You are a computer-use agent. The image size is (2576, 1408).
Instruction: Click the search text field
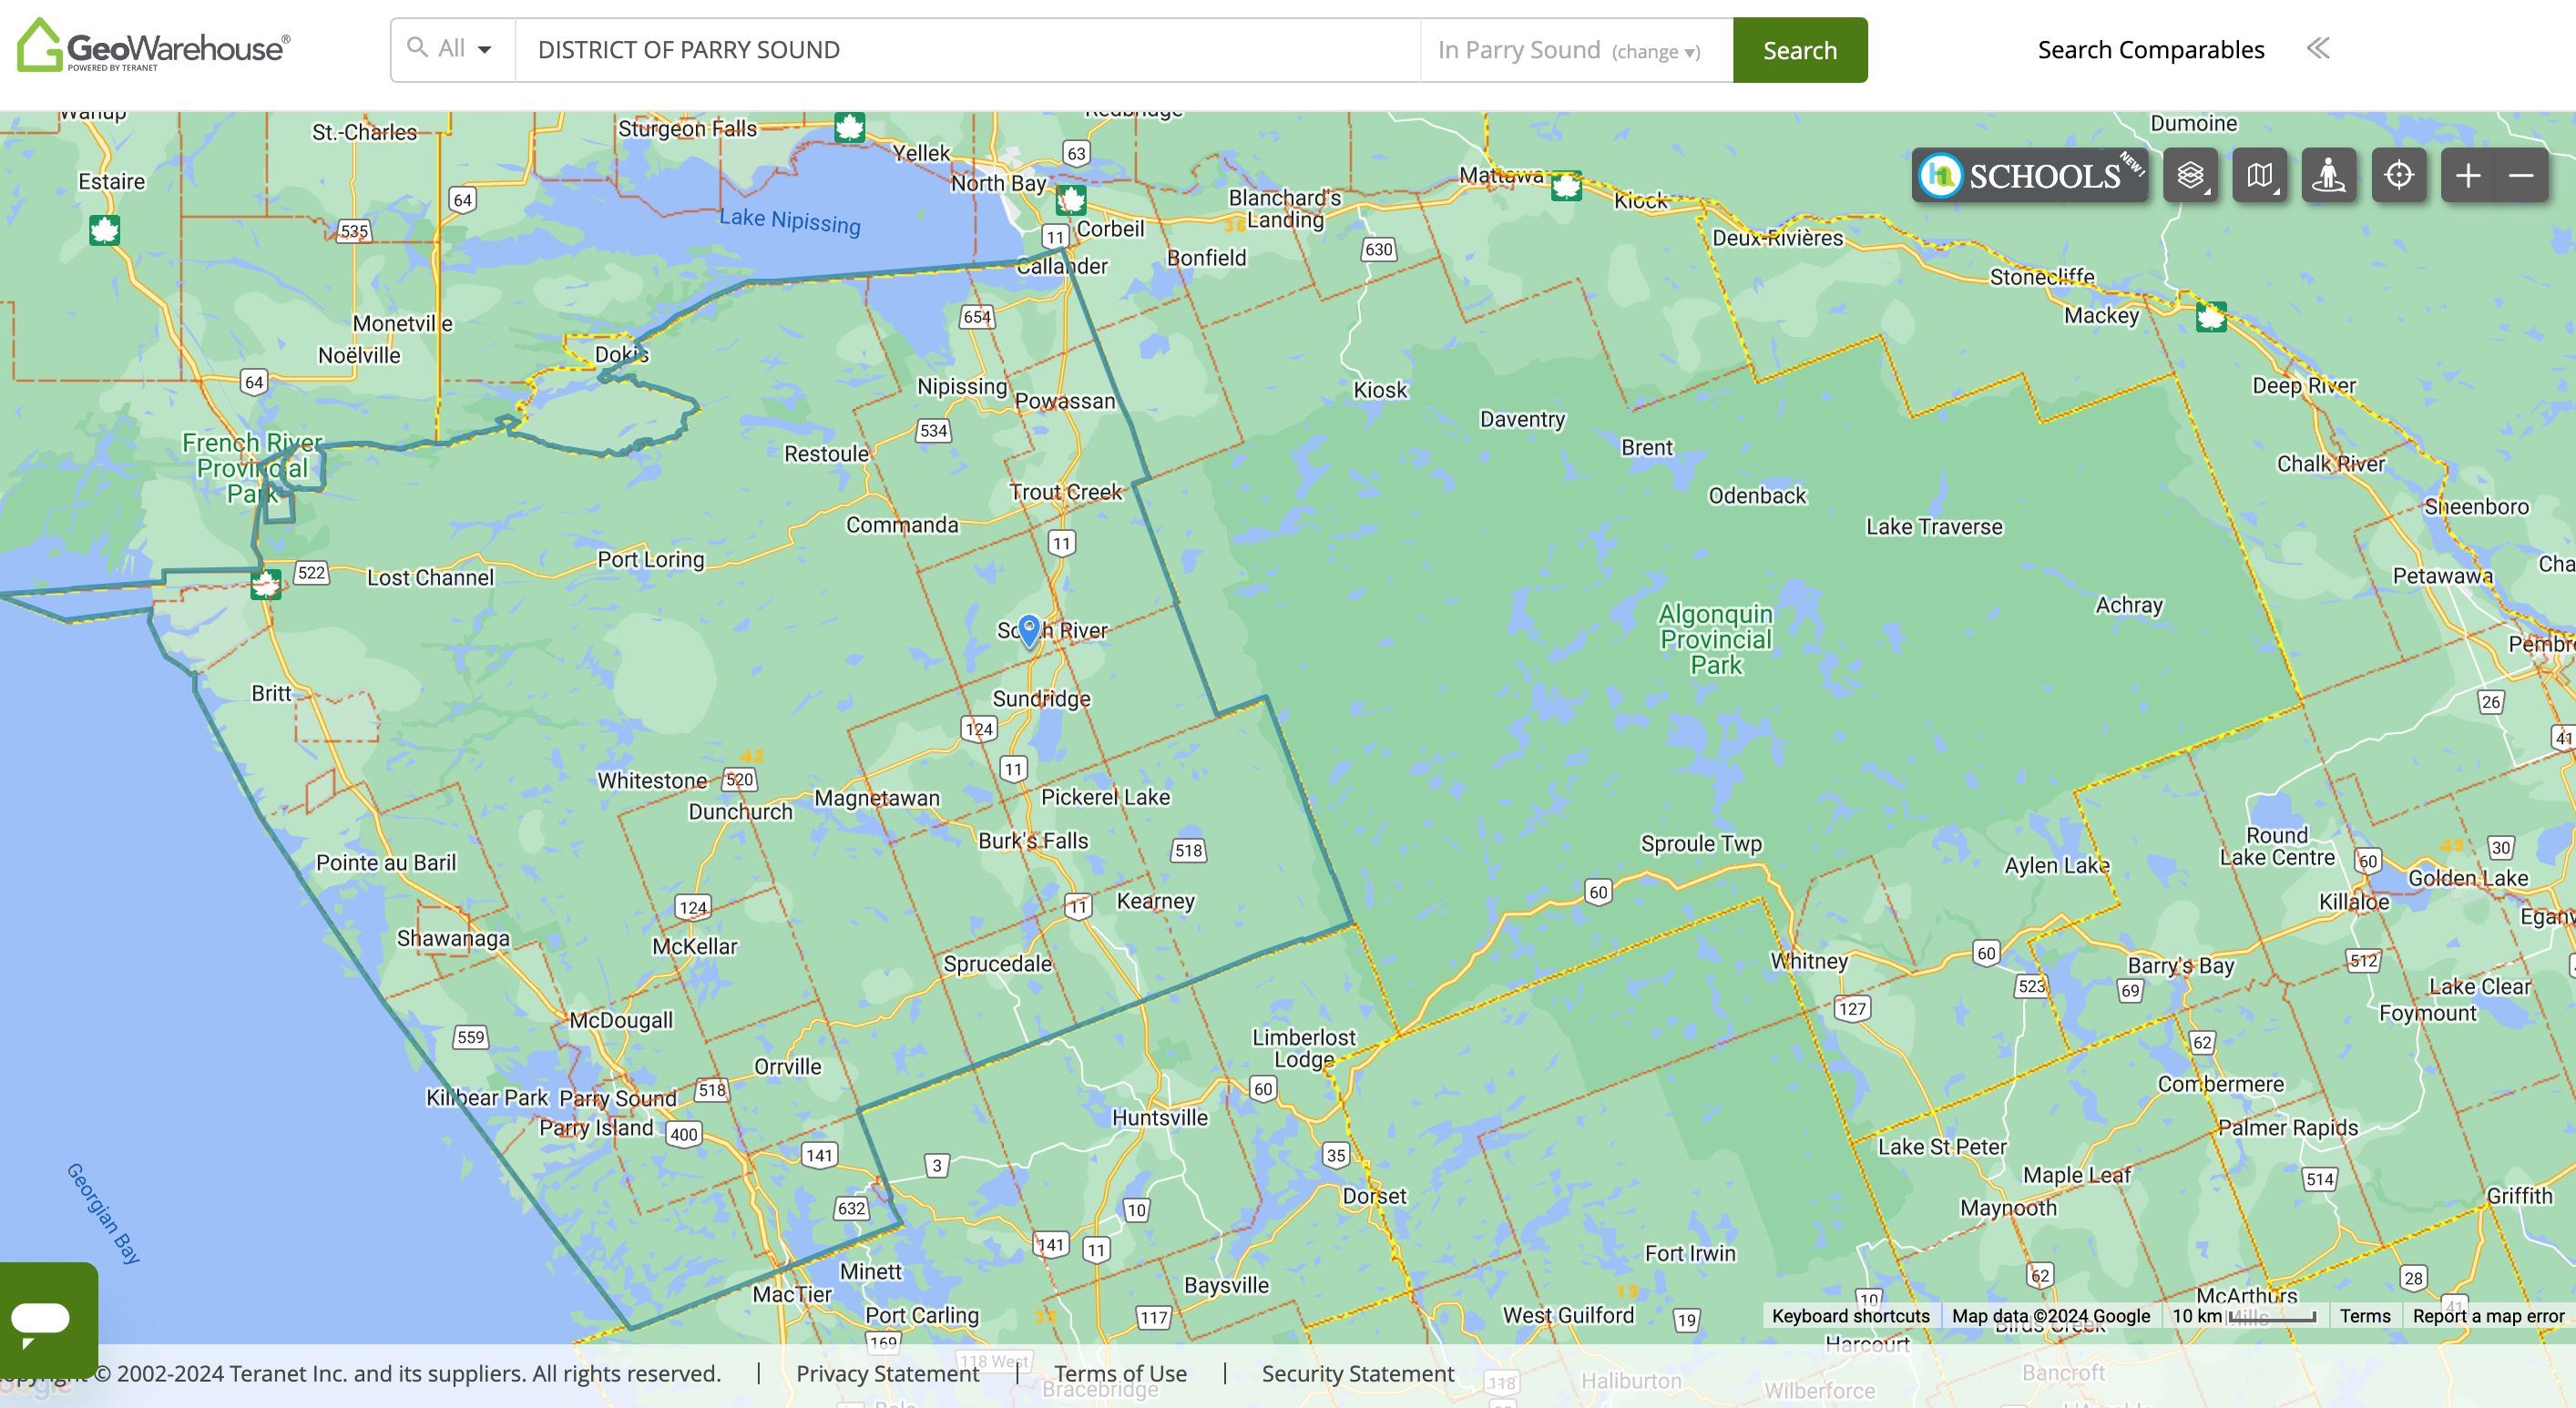[x=967, y=49]
